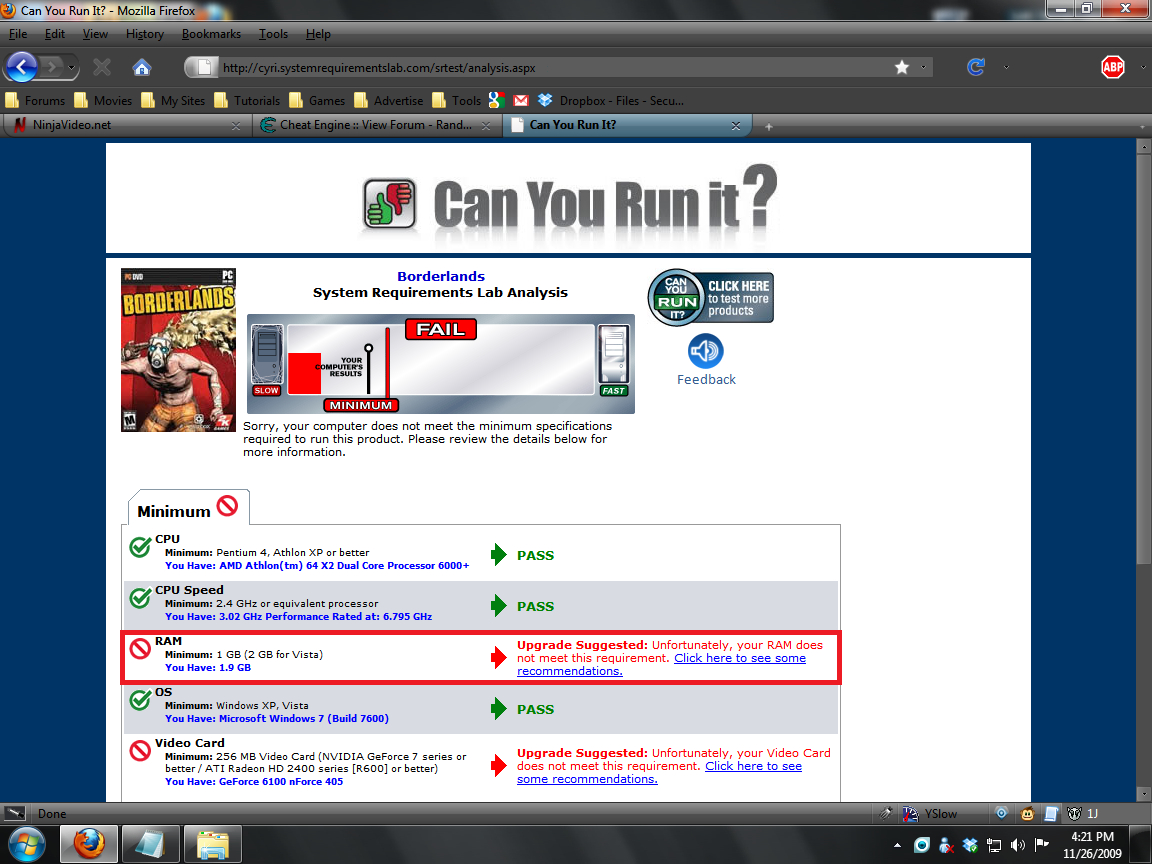
Task: Open the Gmail envelope bookmark icon
Action: (x=521, y=100)
